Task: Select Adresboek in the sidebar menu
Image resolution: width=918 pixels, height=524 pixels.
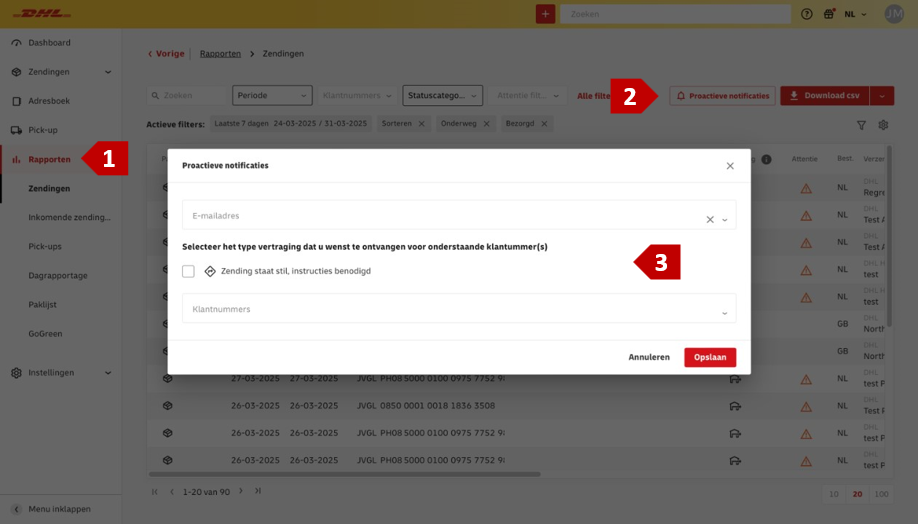Action: (x=49, y=101)
